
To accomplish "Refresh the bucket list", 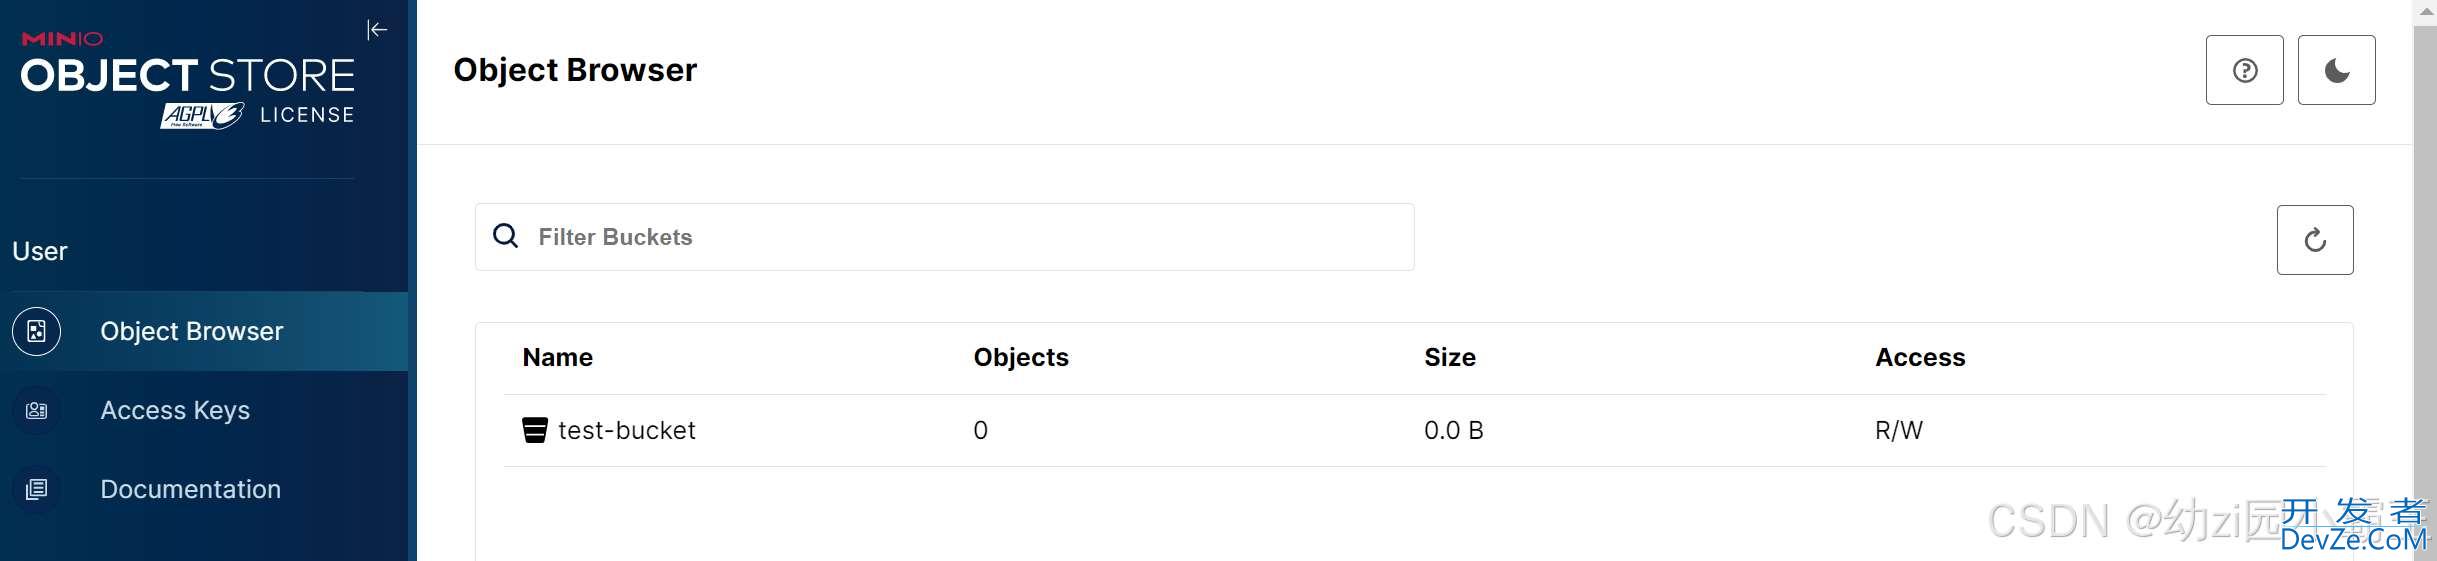I will point(2314,240).
